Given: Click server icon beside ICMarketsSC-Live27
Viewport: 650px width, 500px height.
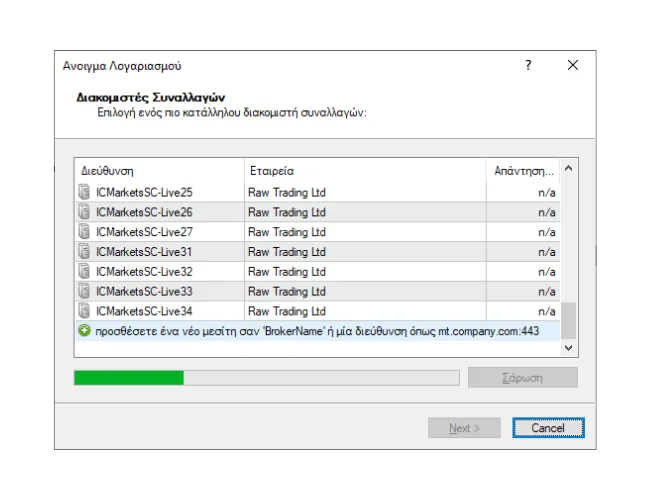Looking at the screenshot, I should 84,232.
